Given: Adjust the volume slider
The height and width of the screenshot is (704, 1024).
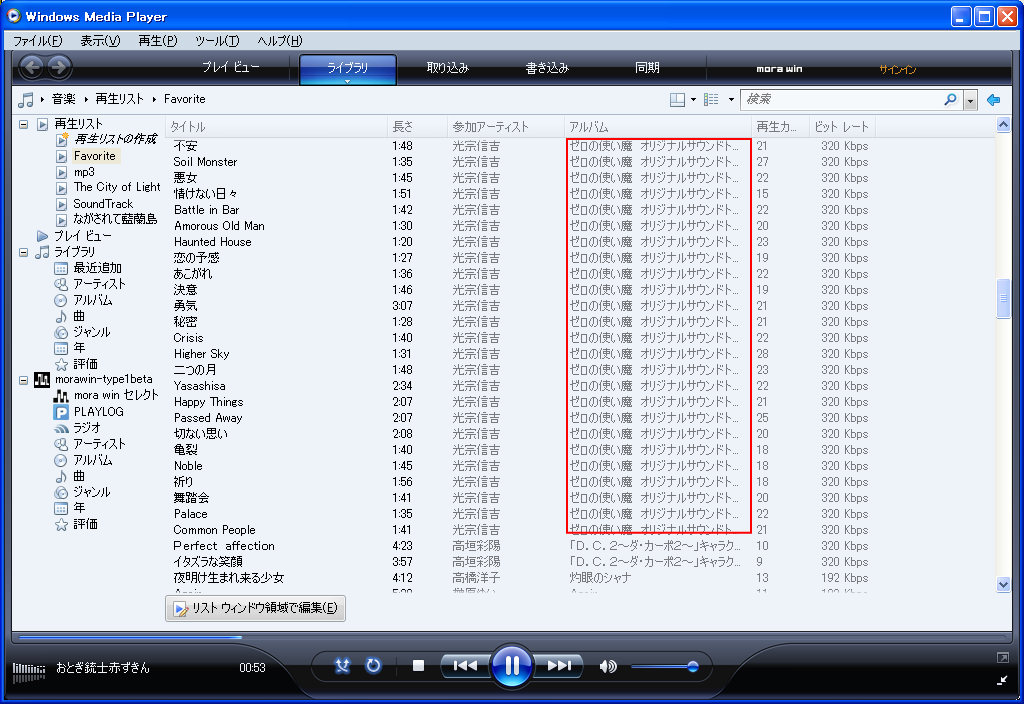Looking at the screenshot, I should point(665,667).
